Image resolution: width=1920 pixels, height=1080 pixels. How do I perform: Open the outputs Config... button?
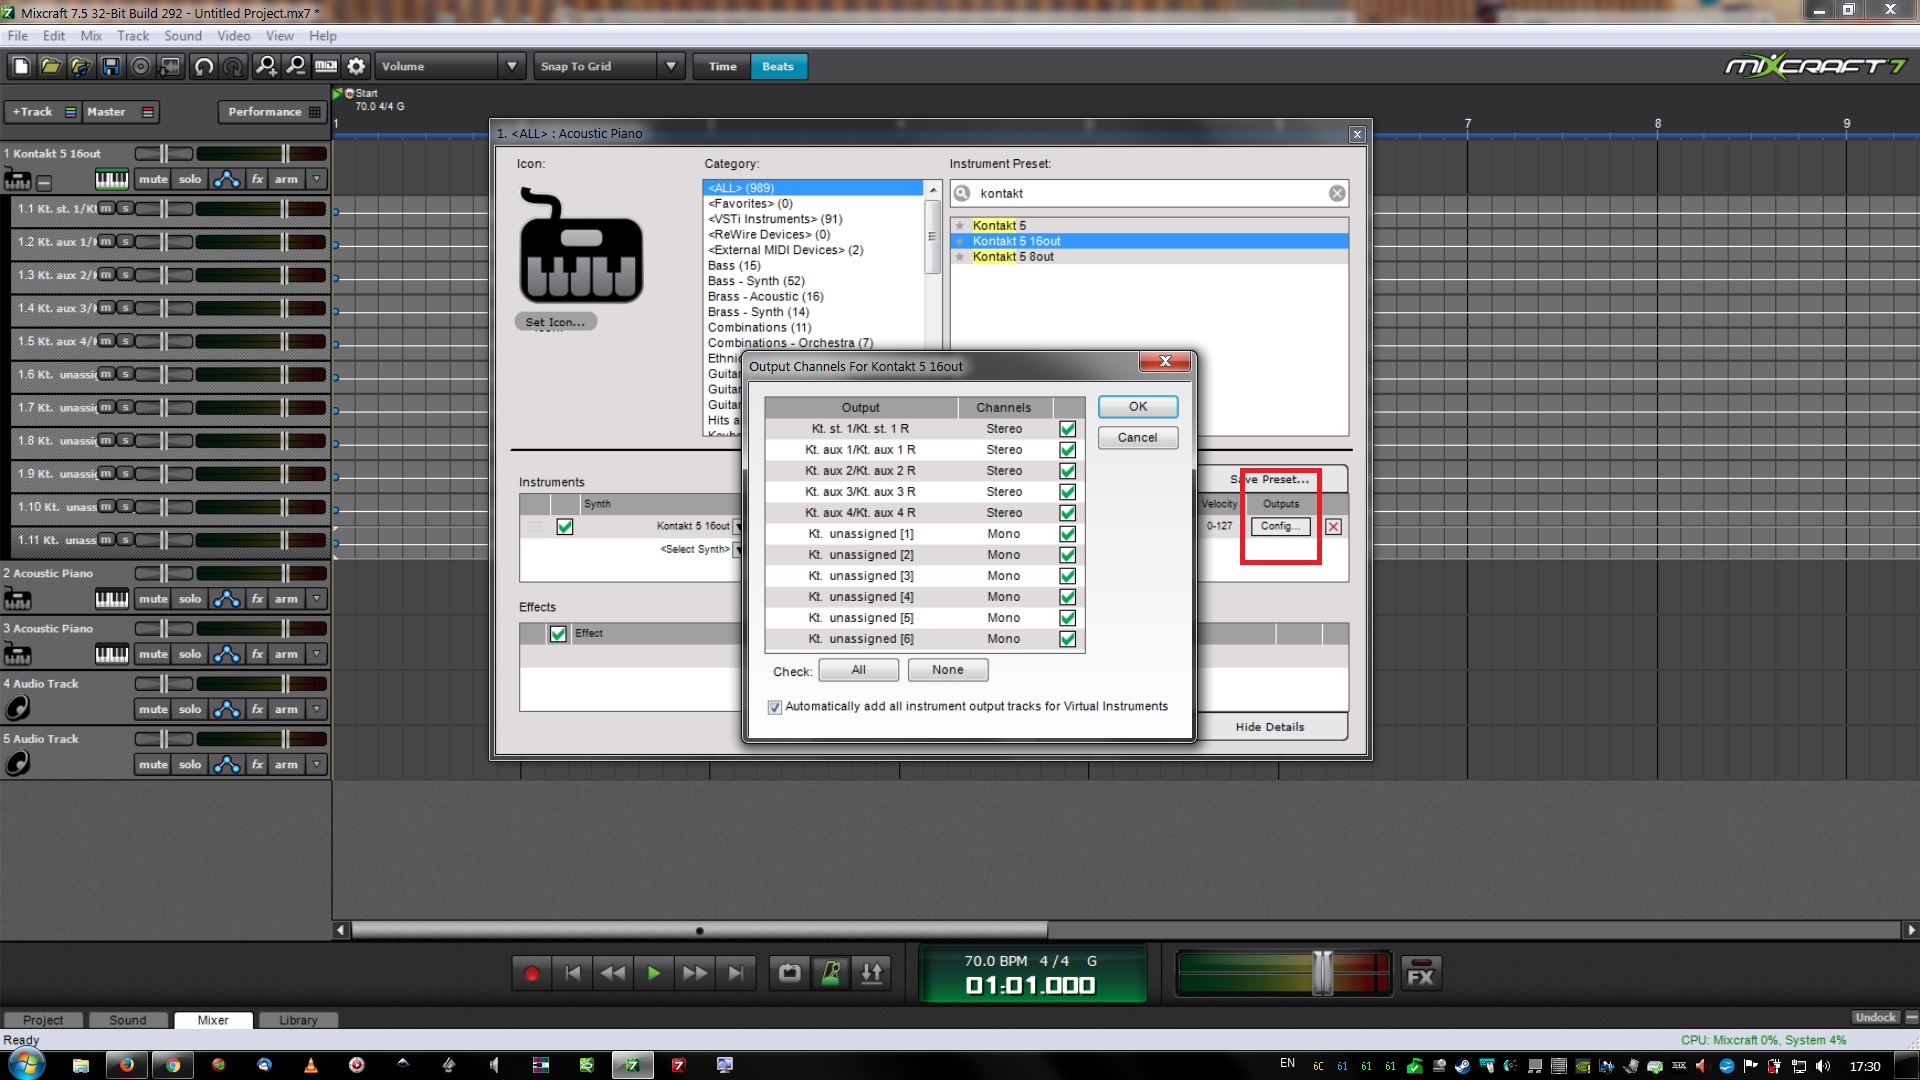coord(1280,527)
